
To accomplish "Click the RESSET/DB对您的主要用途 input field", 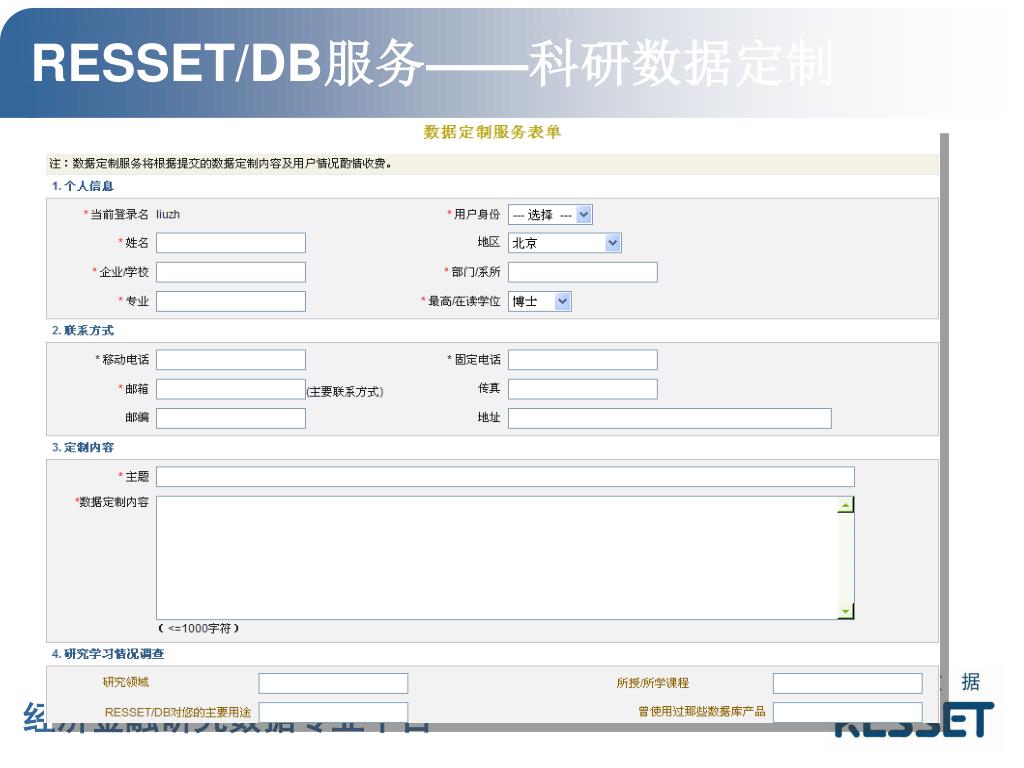I will (333, 712).
